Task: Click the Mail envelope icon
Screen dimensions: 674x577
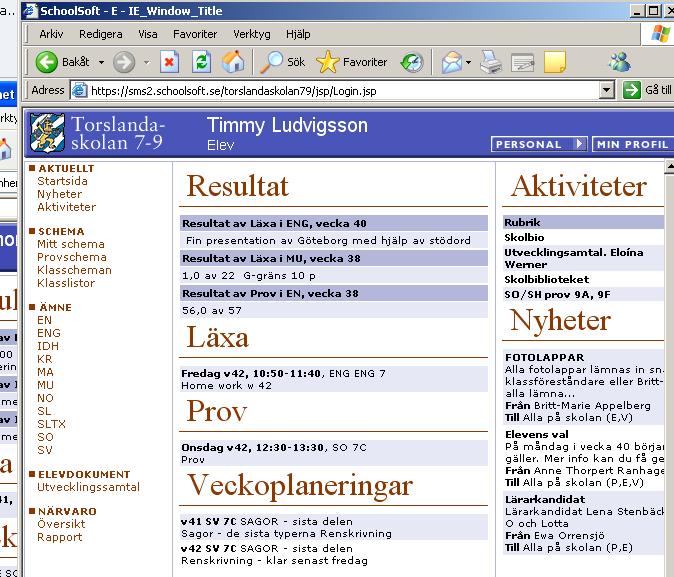Action: [452, 63]
